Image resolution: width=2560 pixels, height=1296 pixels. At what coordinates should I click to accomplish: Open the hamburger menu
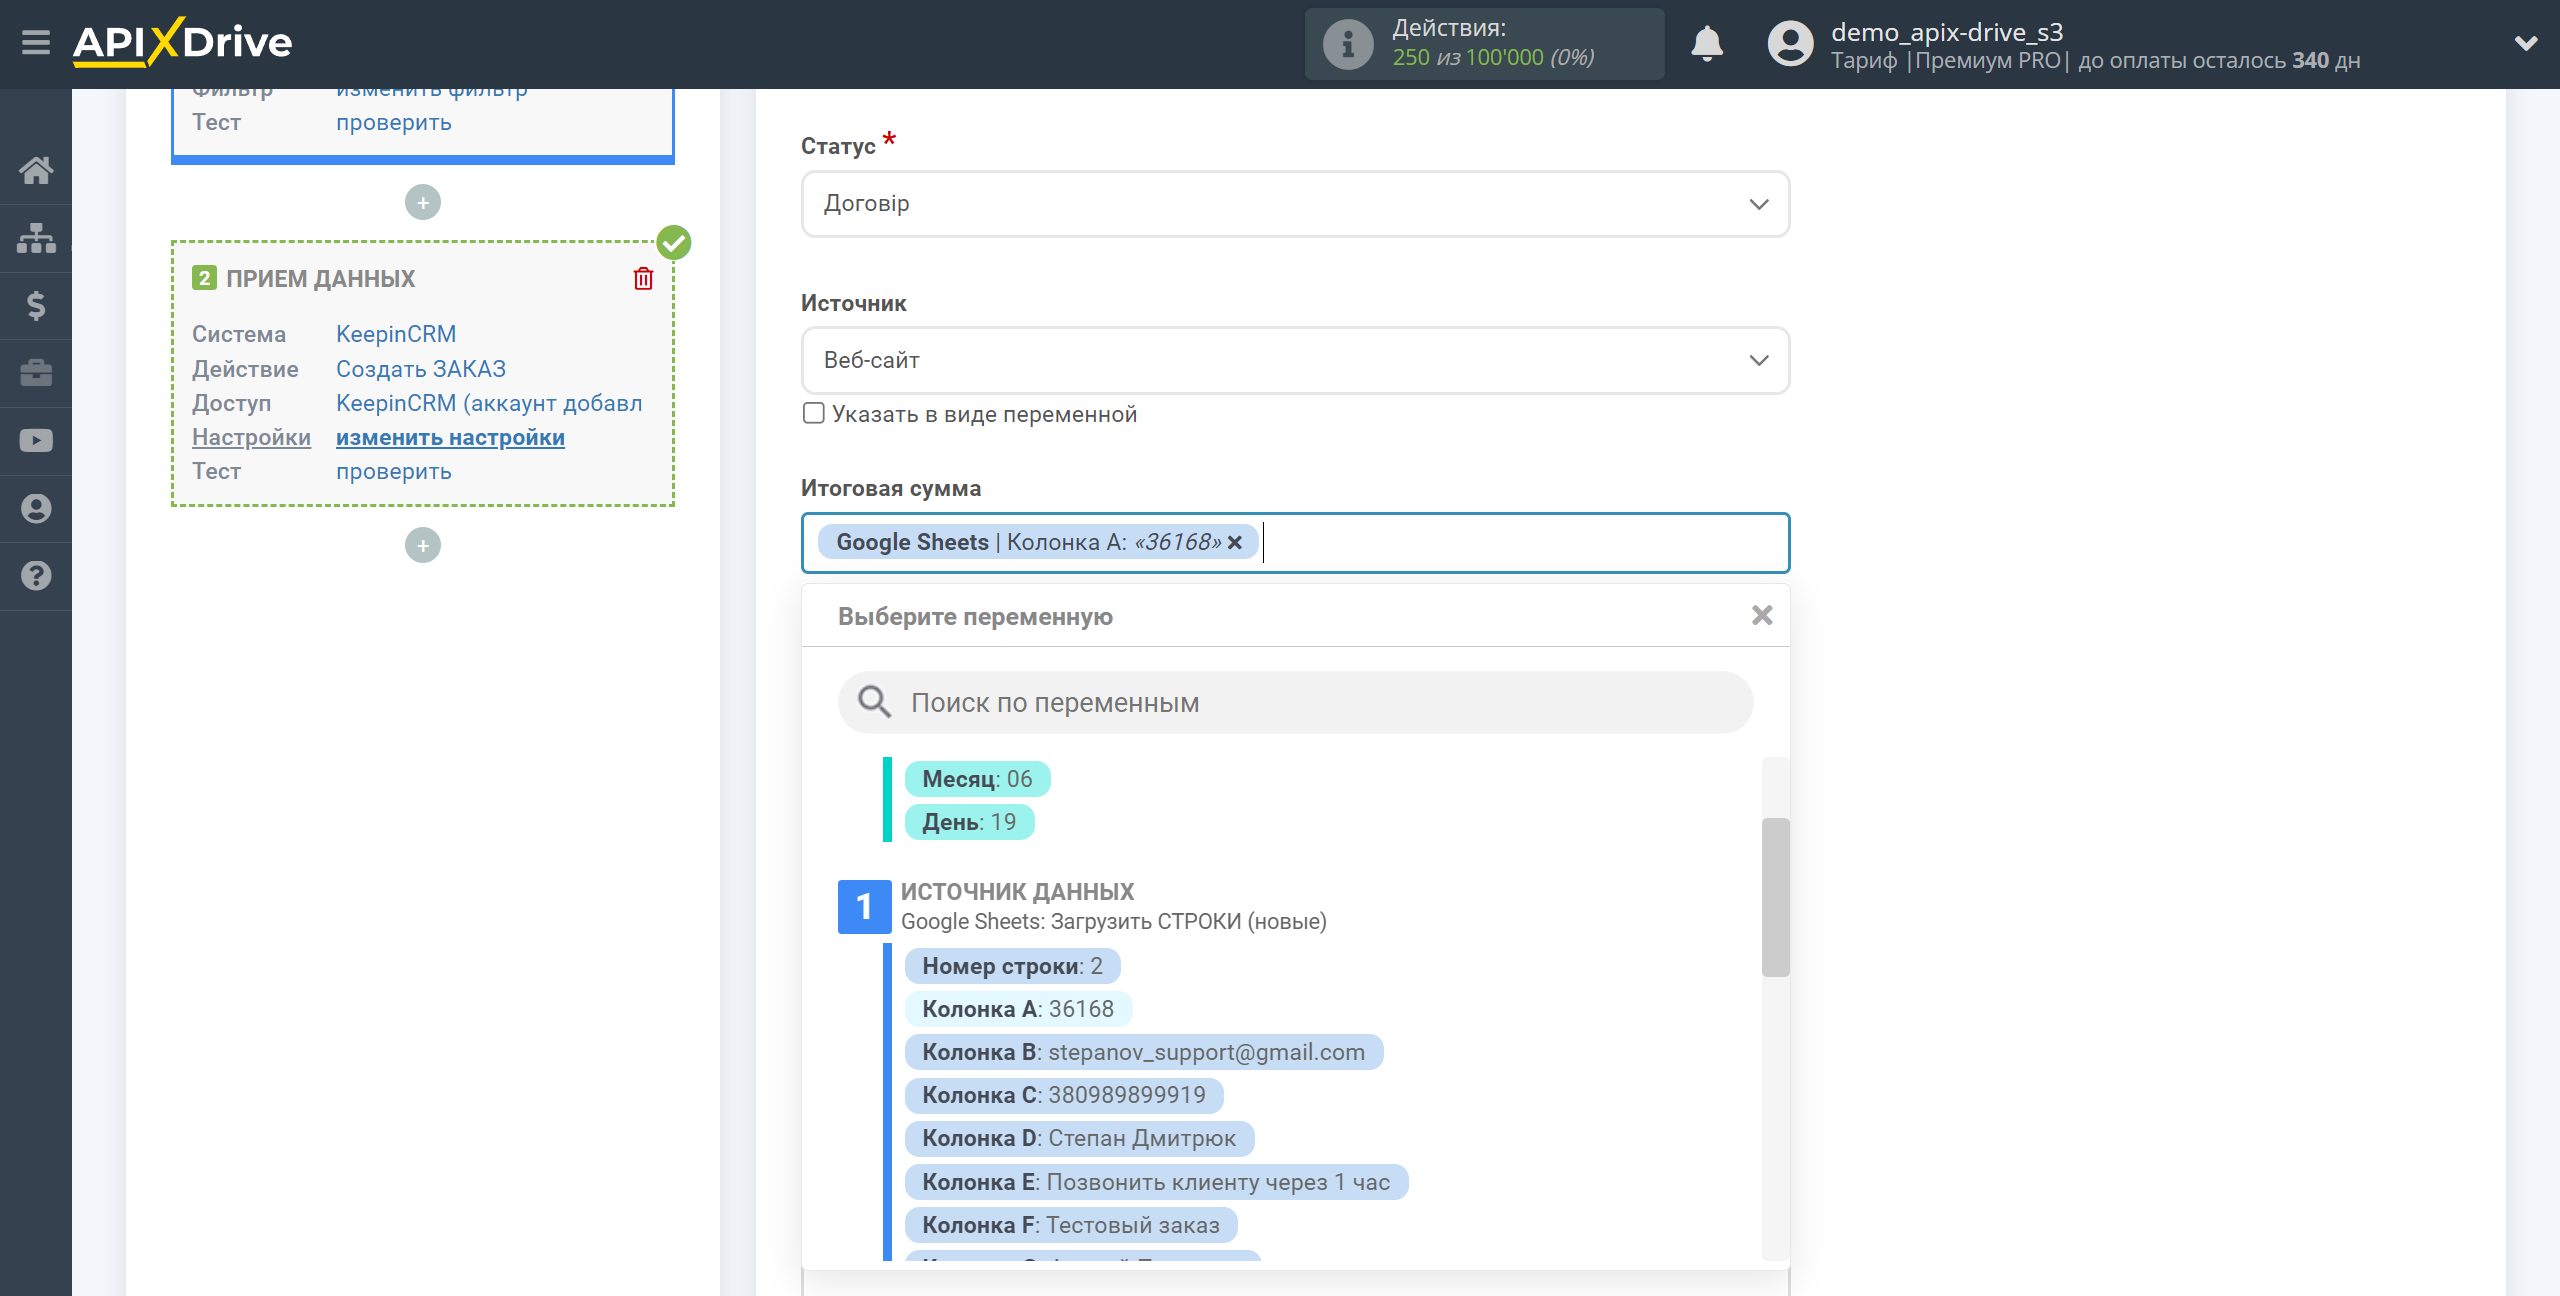tap(36, 43)
